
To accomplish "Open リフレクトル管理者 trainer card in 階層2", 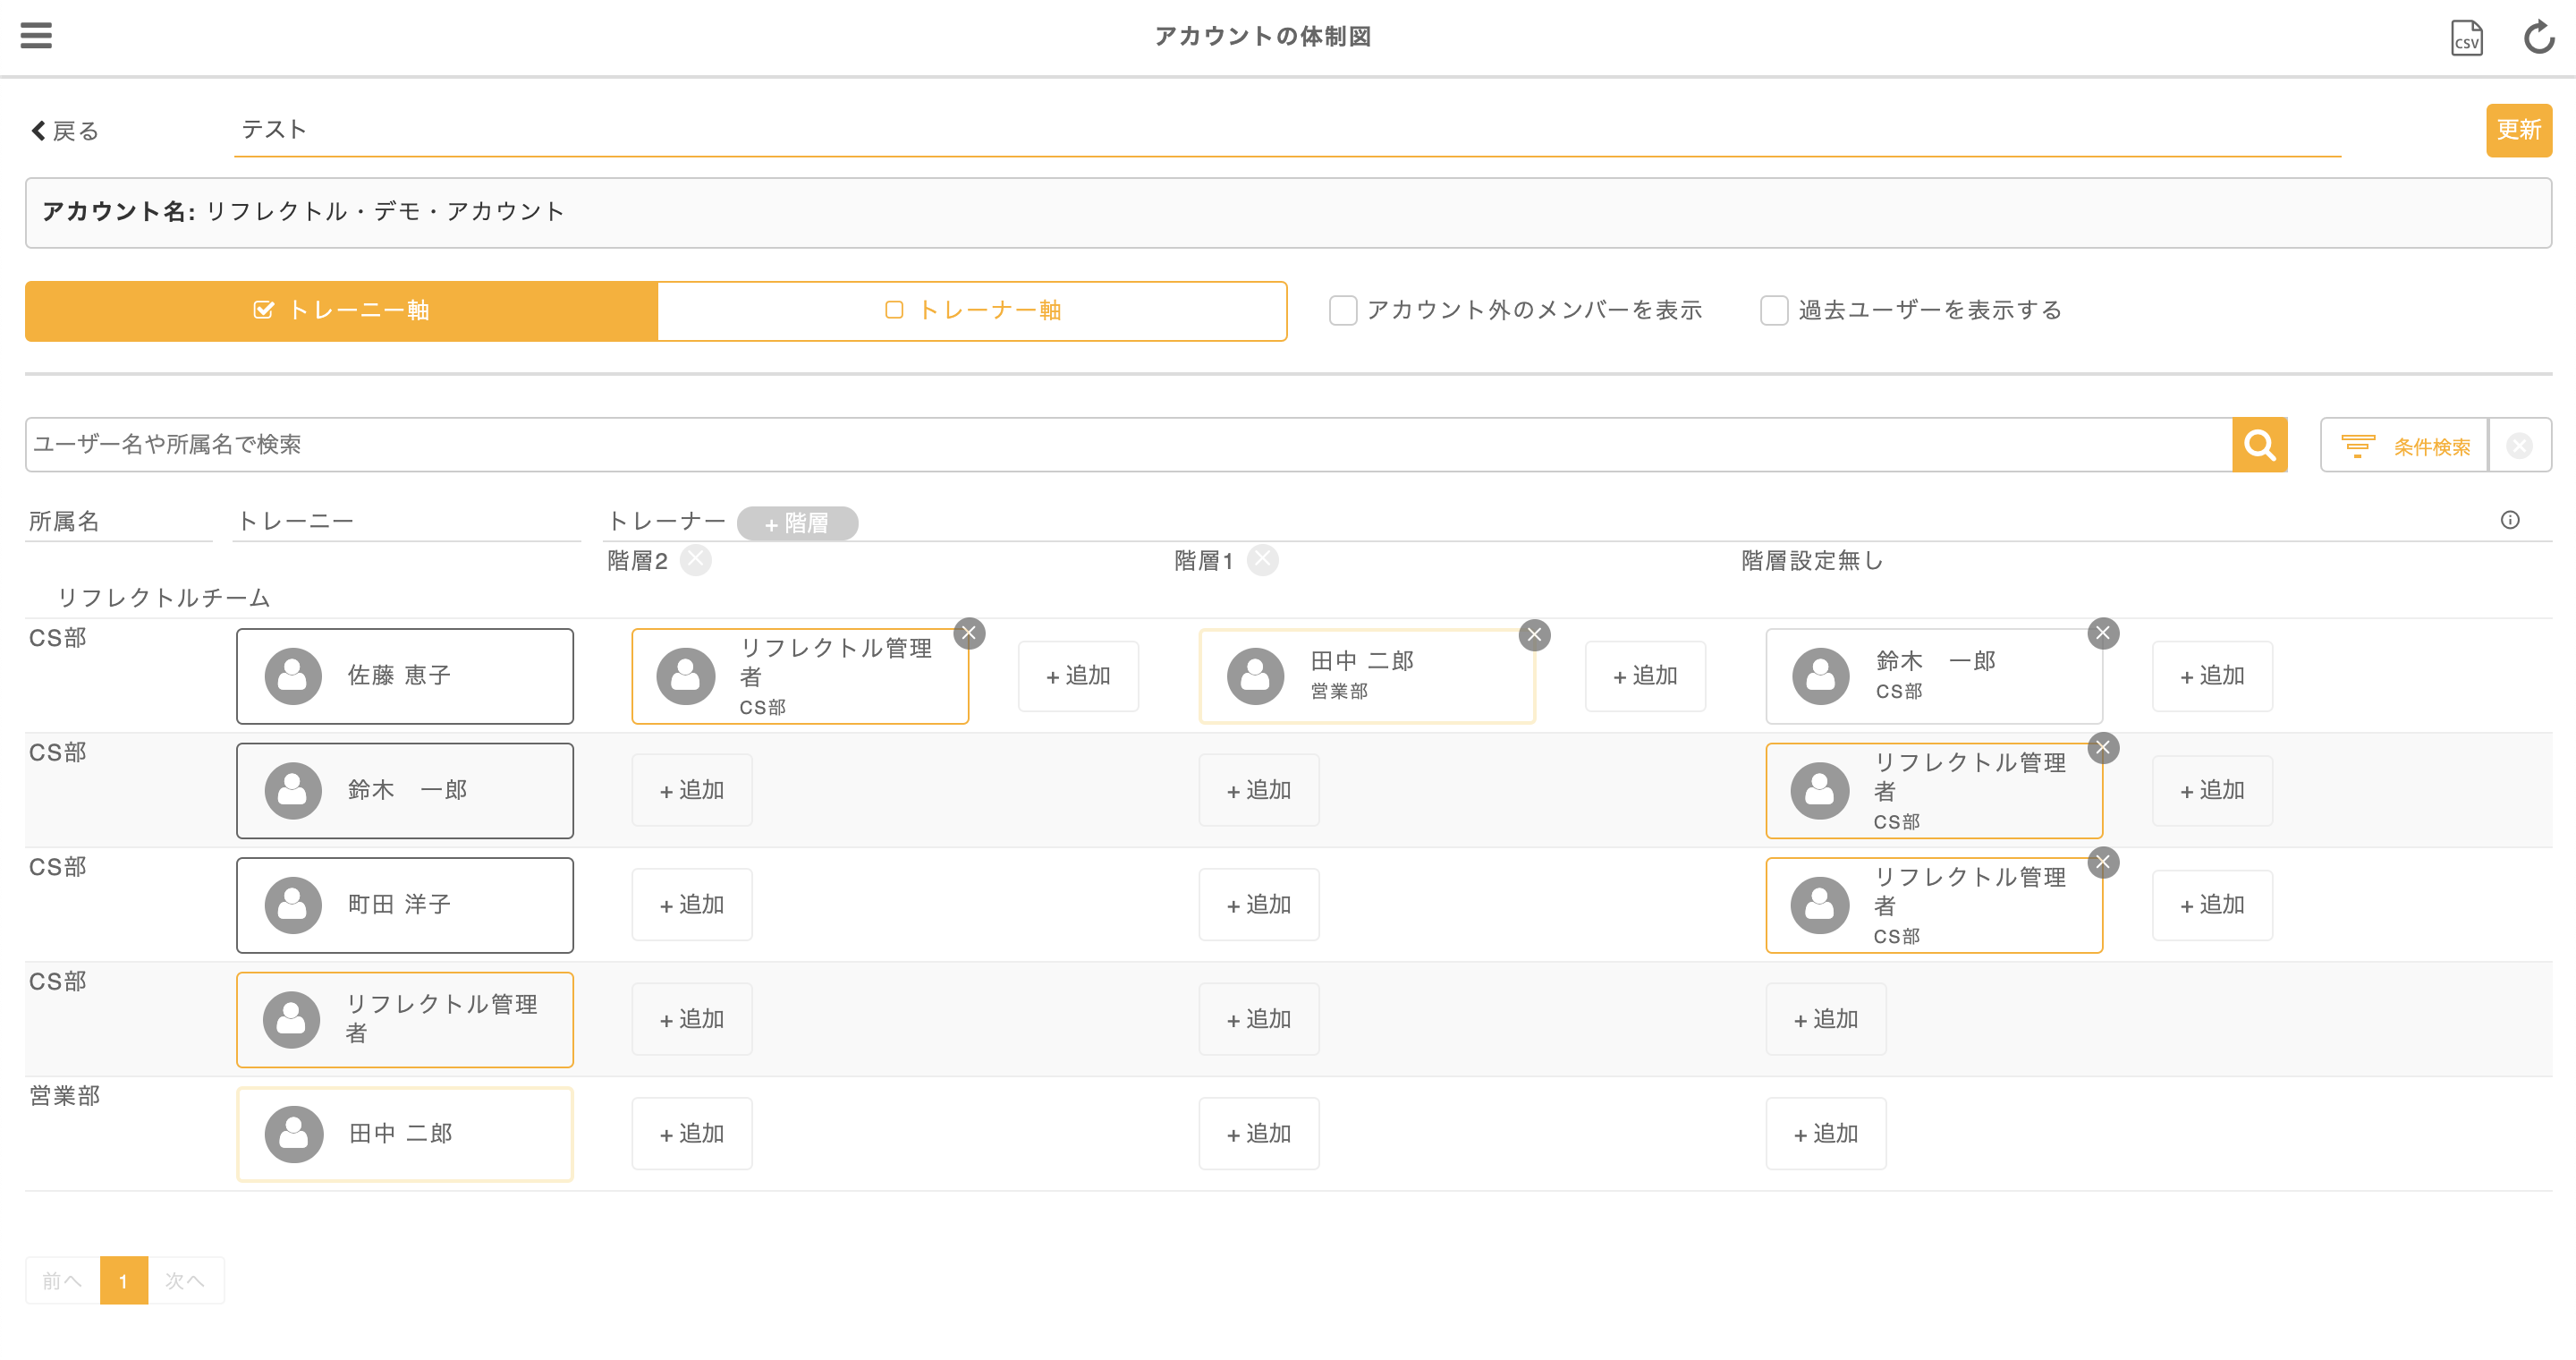I will (x=800, y=676).
